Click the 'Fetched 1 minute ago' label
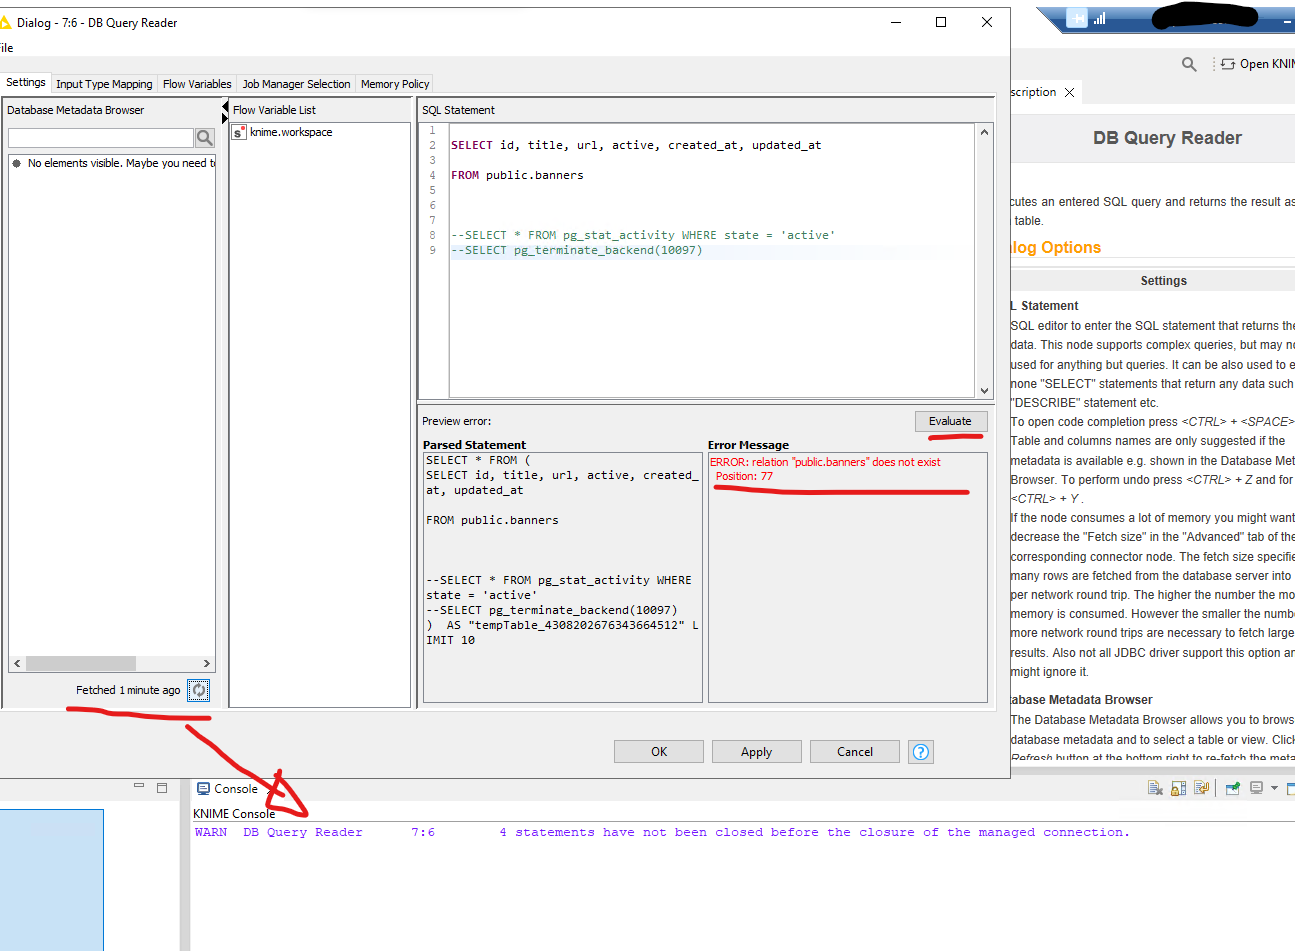The image size is (1295, 951). pyautogui.click(x=128, y=690)
